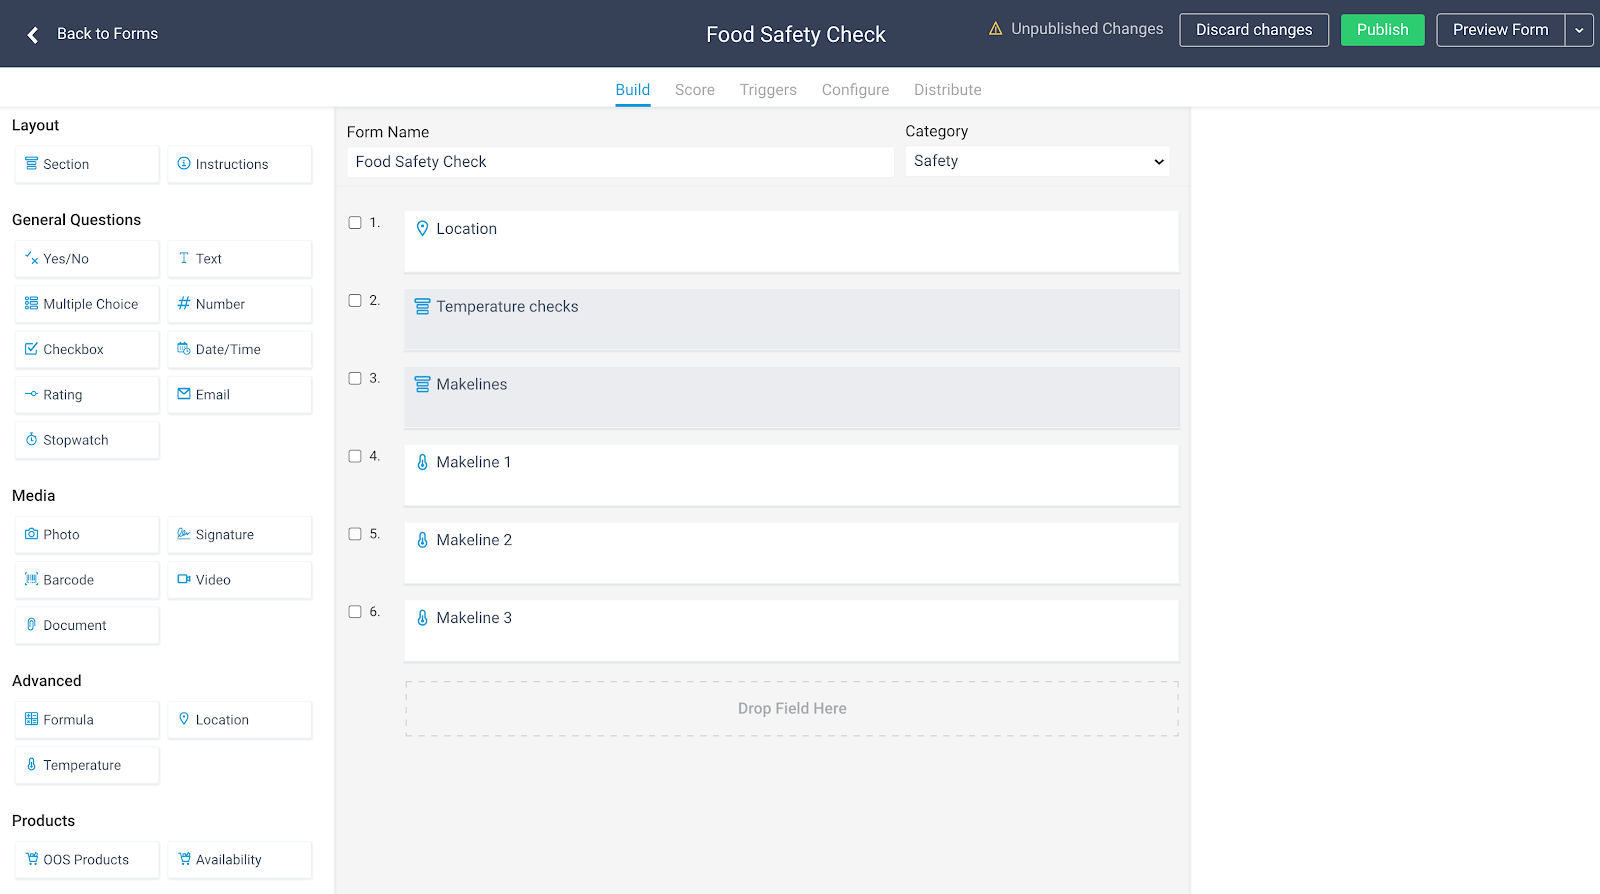Open the Score tab
Viewport: 1600px width, 894px height.
coord(695,90)
